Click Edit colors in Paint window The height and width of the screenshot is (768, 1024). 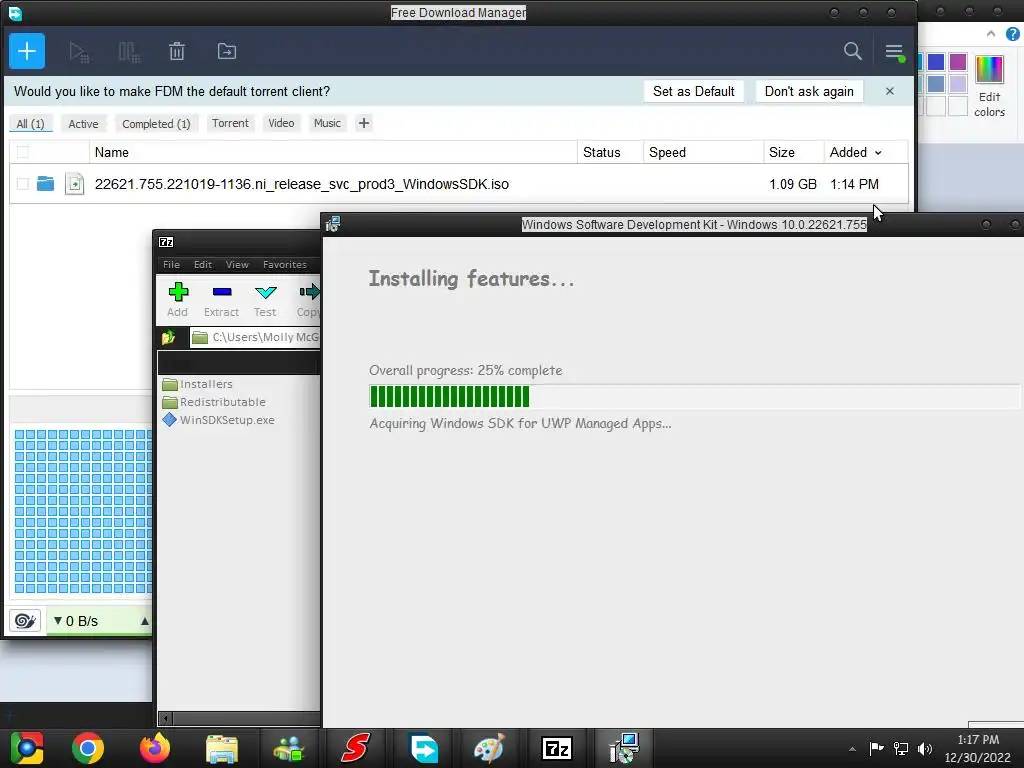(x=989, y=86)
